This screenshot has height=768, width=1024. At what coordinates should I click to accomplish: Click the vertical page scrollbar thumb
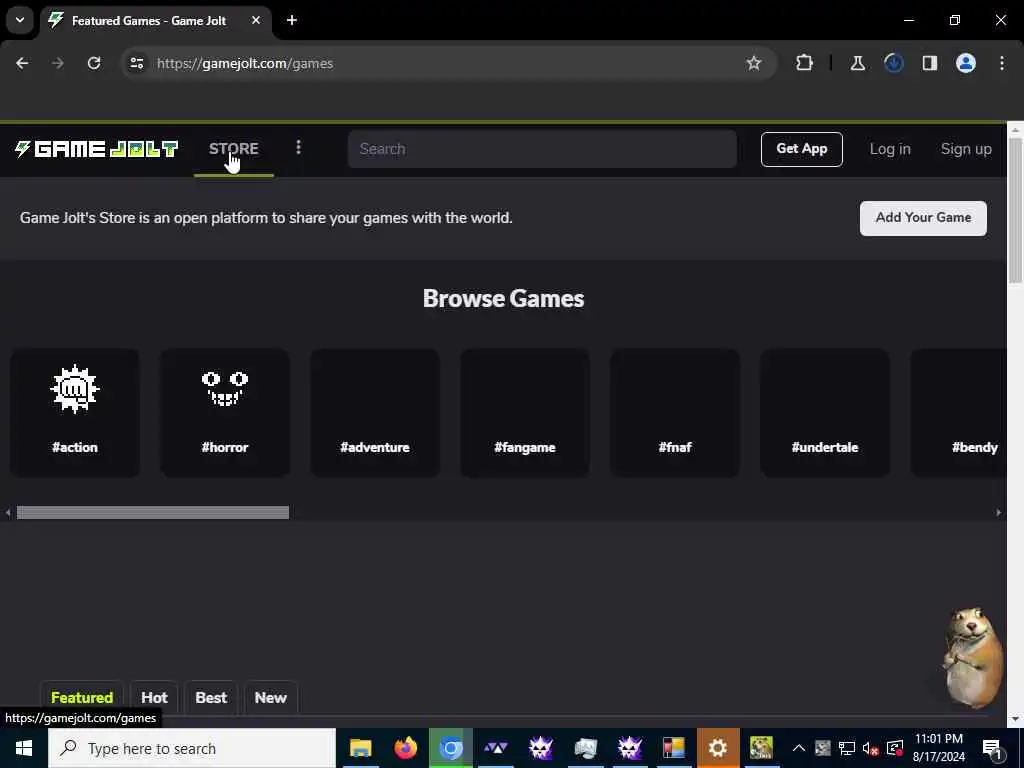coord(1016,210)
